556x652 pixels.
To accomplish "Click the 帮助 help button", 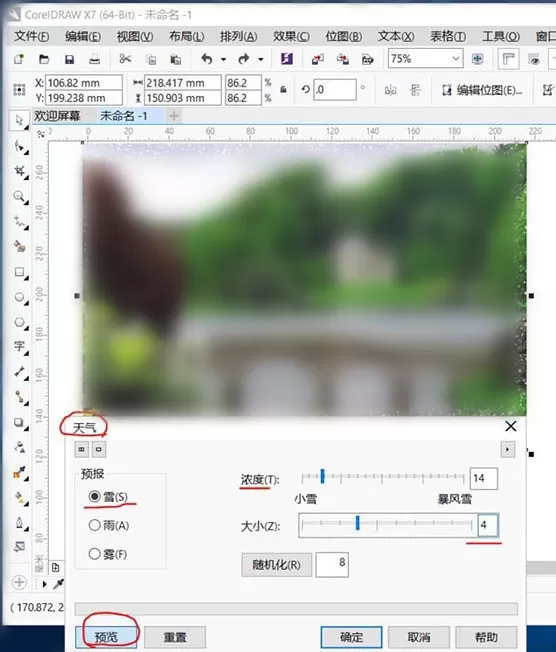I will (486, 637).
